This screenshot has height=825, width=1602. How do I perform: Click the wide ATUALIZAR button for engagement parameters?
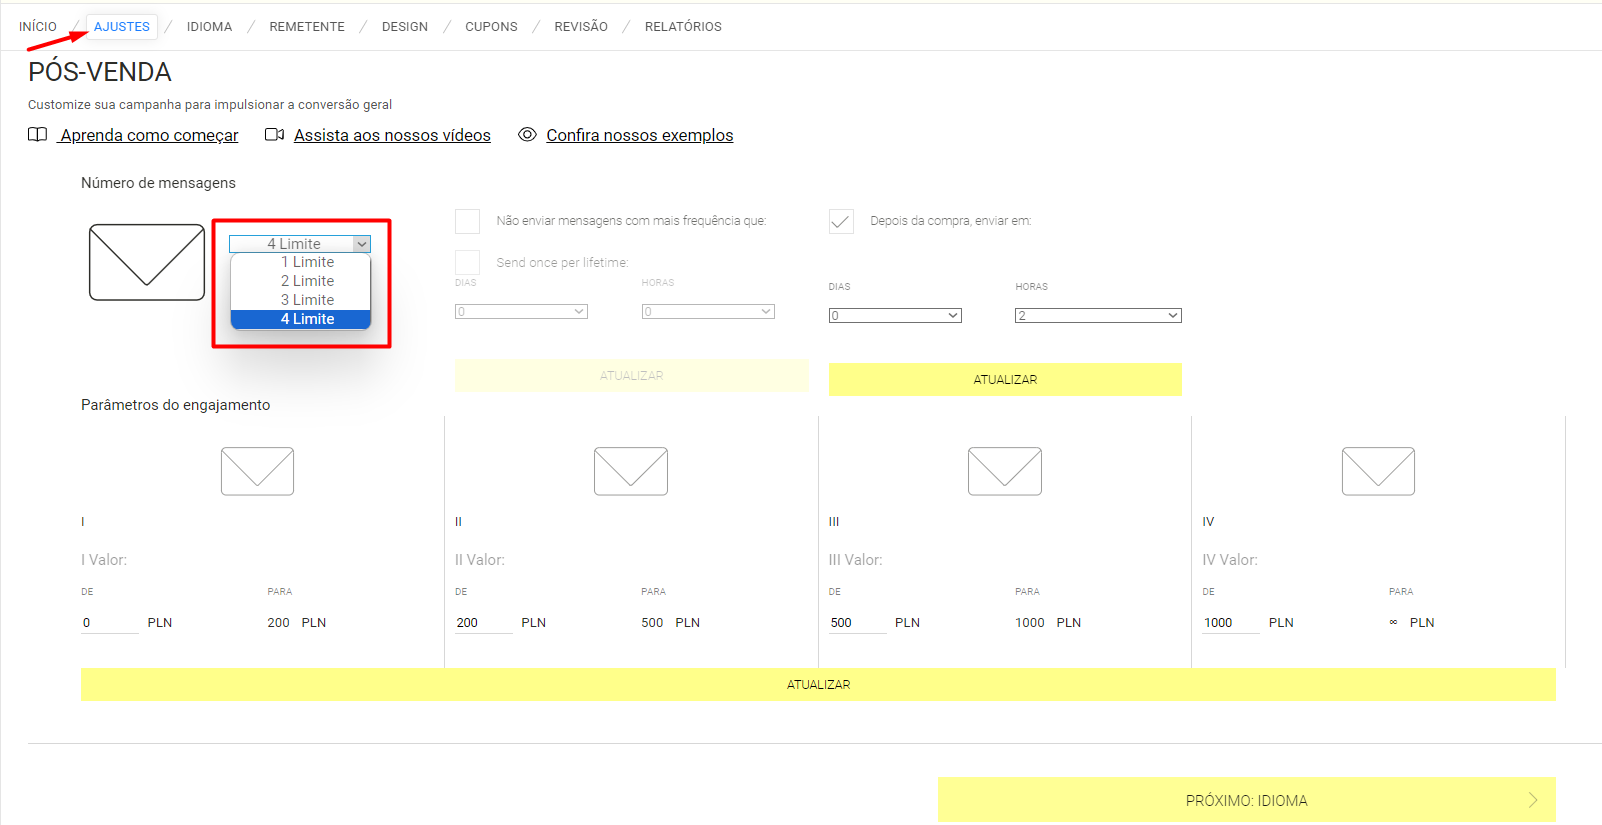pyautogui.click(x=818, y=685)
